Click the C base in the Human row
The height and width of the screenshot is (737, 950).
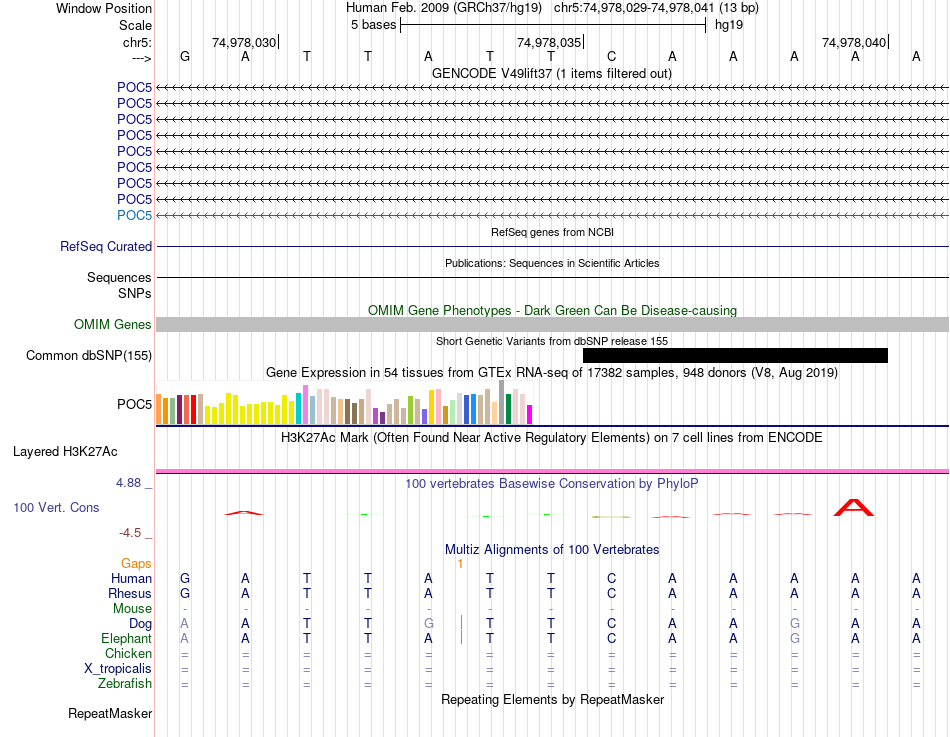(x=611, y=578)
